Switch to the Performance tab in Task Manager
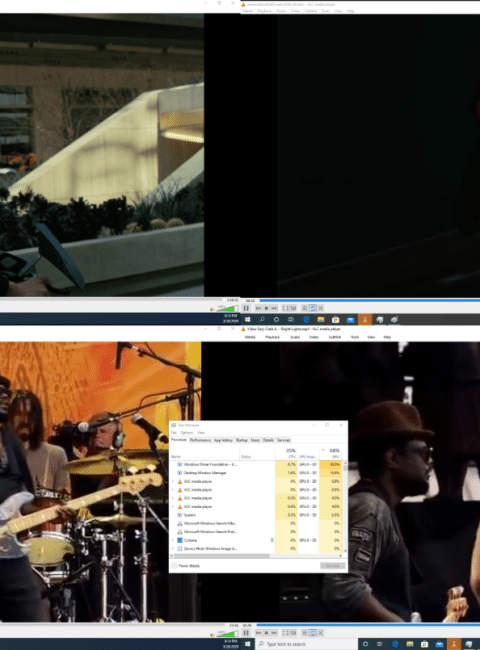Image resolution: width=480 pixels, height=650 pixels. 200,440
